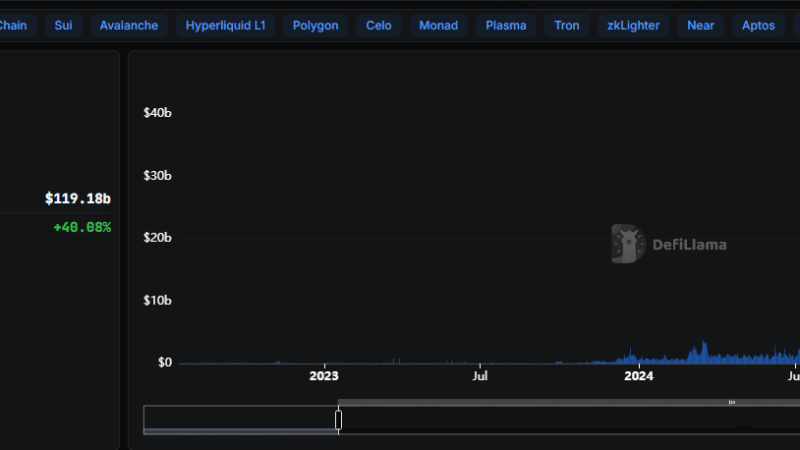The width and height of the screenshot is (800, 450).
Task: Click the 2023 x-axis label
Action: pos(324,376)
